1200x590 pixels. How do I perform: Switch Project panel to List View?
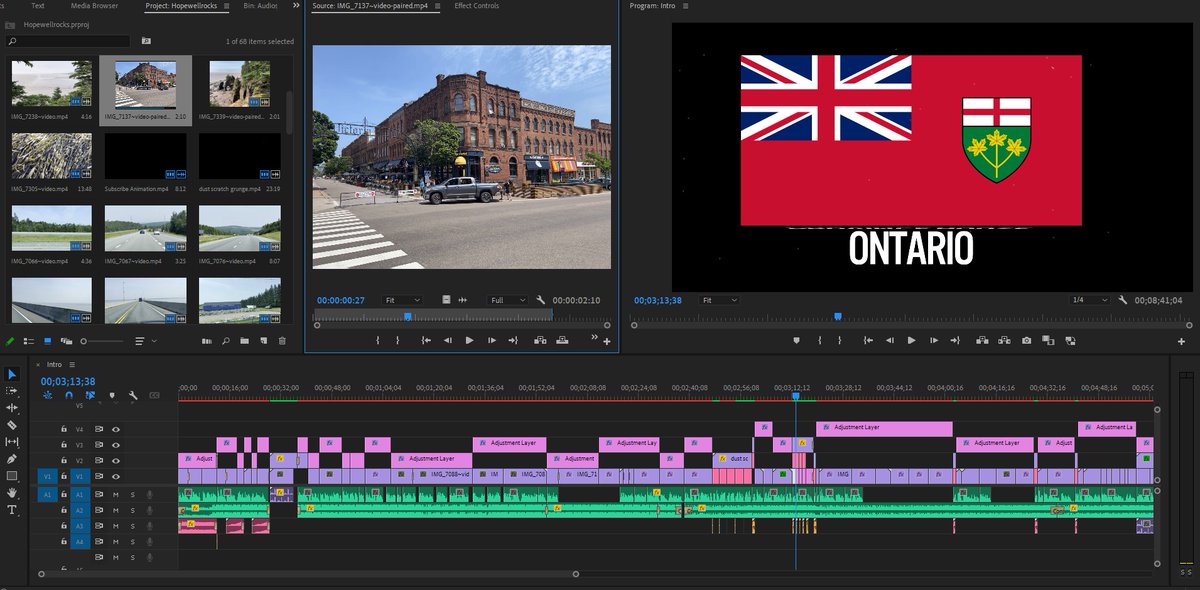coord(28,341)
